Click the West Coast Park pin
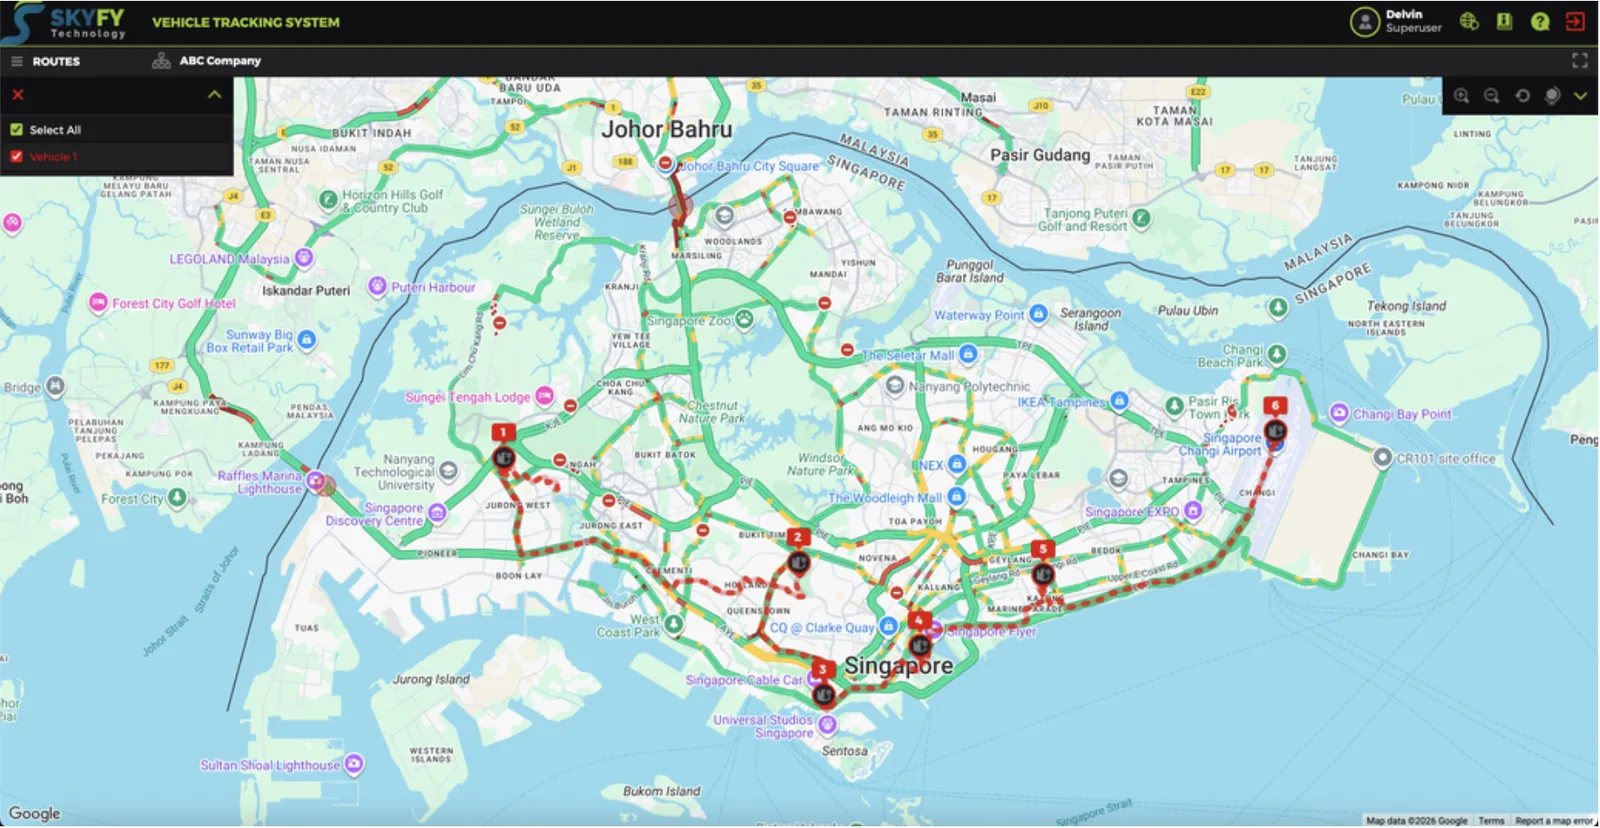 674,625
